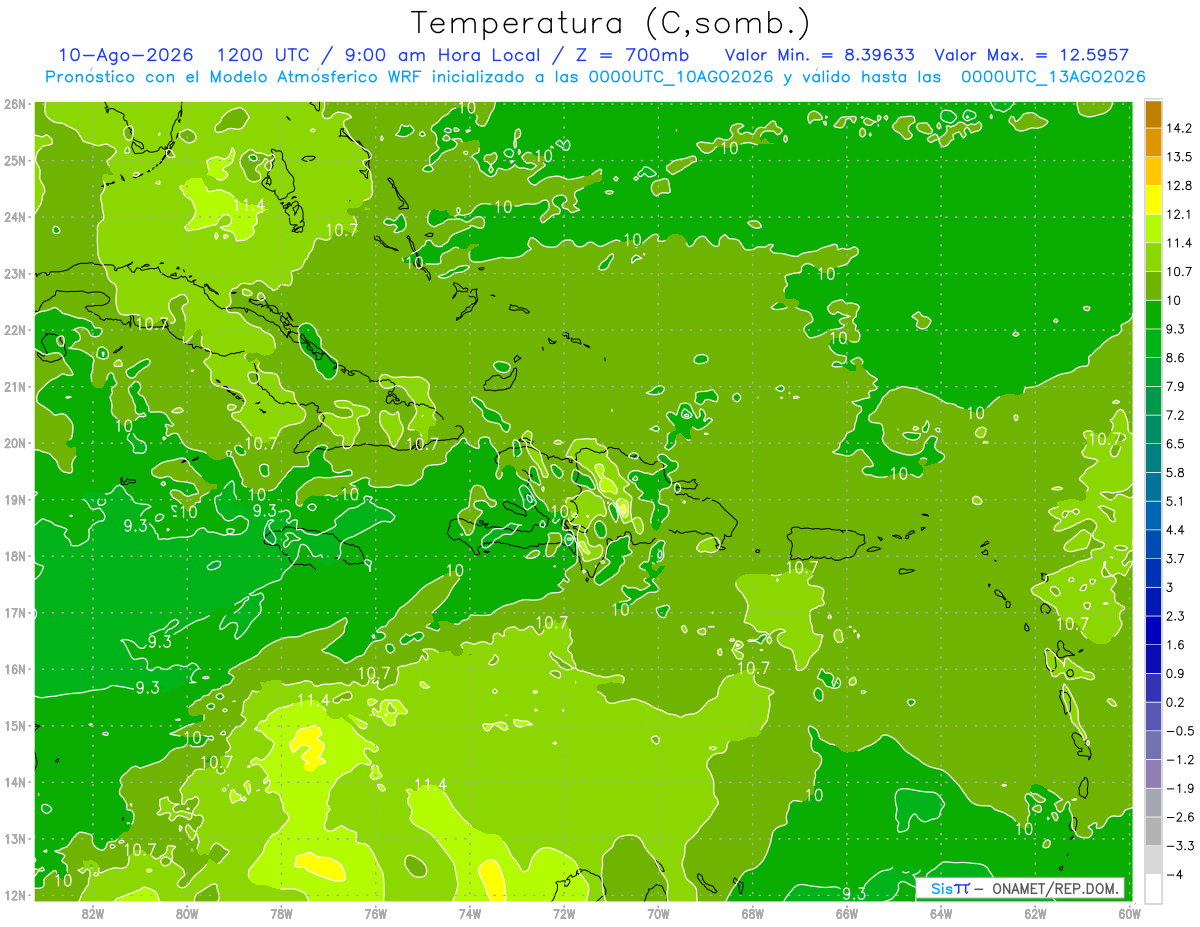Screen dimensions: 1200x927
Task: Click the orange swatch between 13.5 and 14.2
Action: click(x=1153, y=142)
